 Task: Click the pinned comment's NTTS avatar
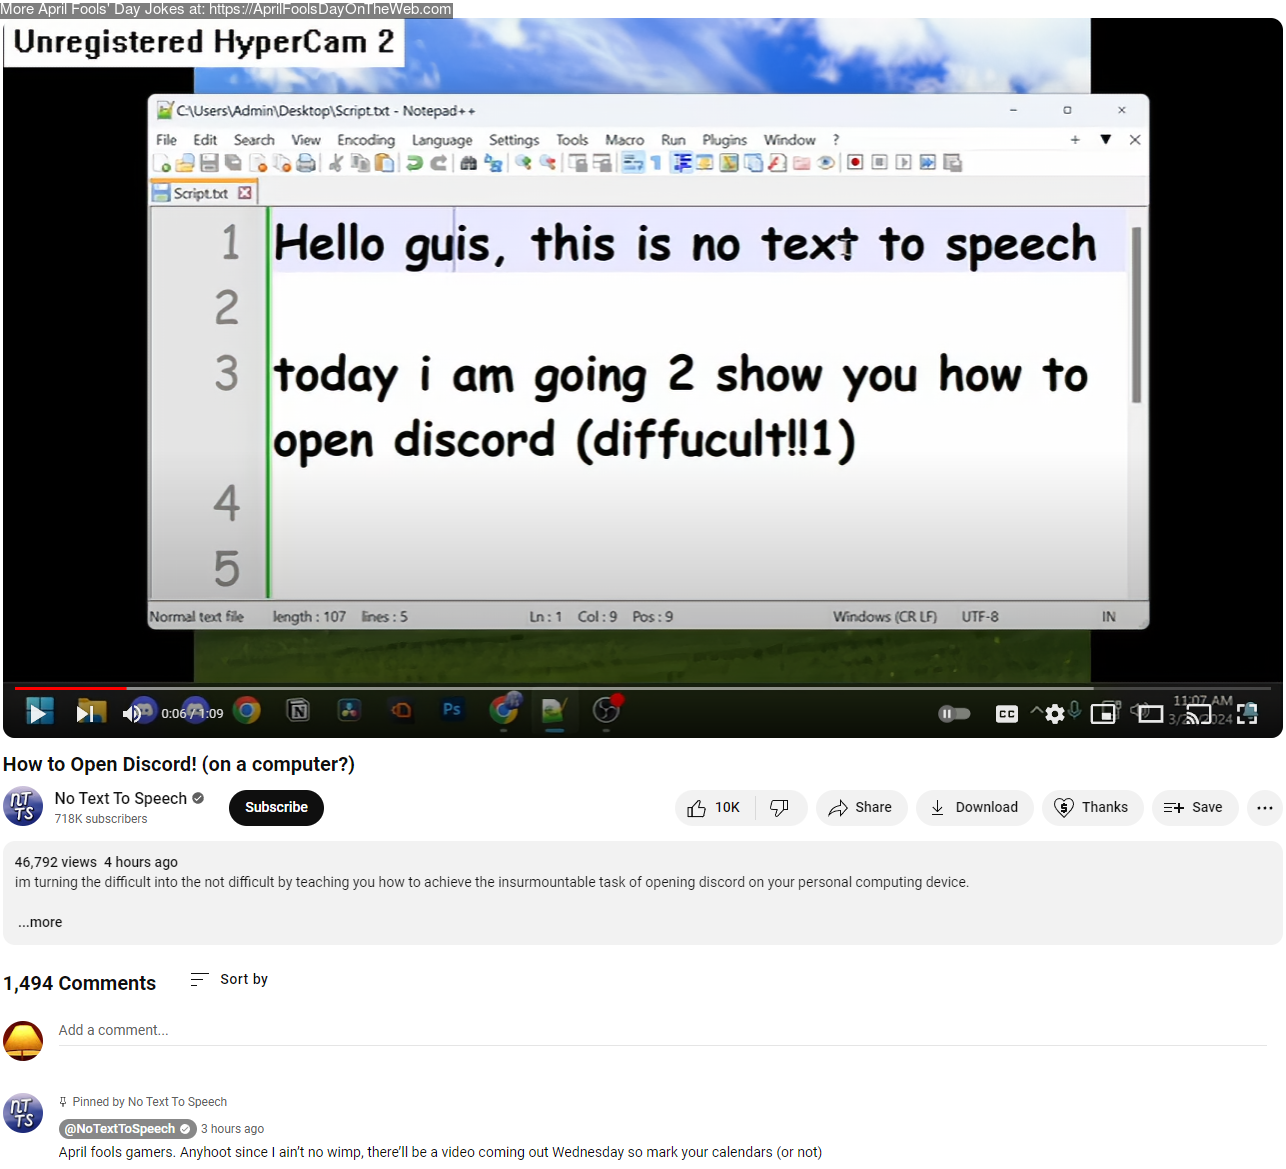[x=23, y=1112]
